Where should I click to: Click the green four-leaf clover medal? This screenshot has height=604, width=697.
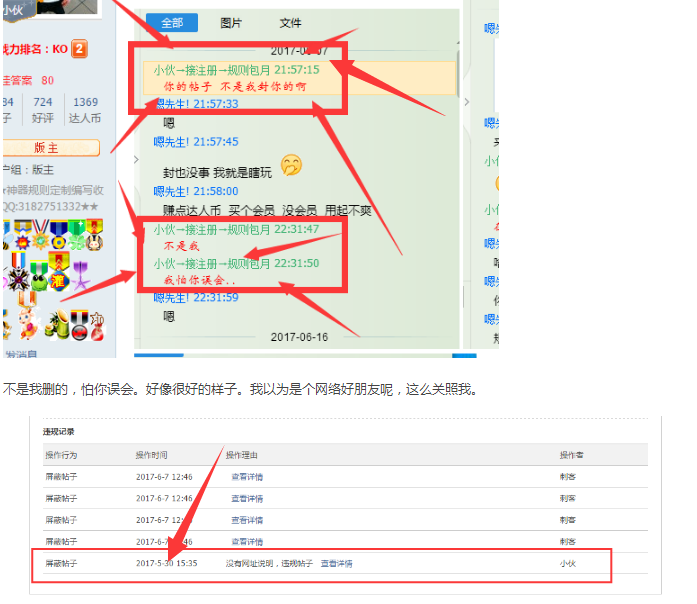click(77, 234)
